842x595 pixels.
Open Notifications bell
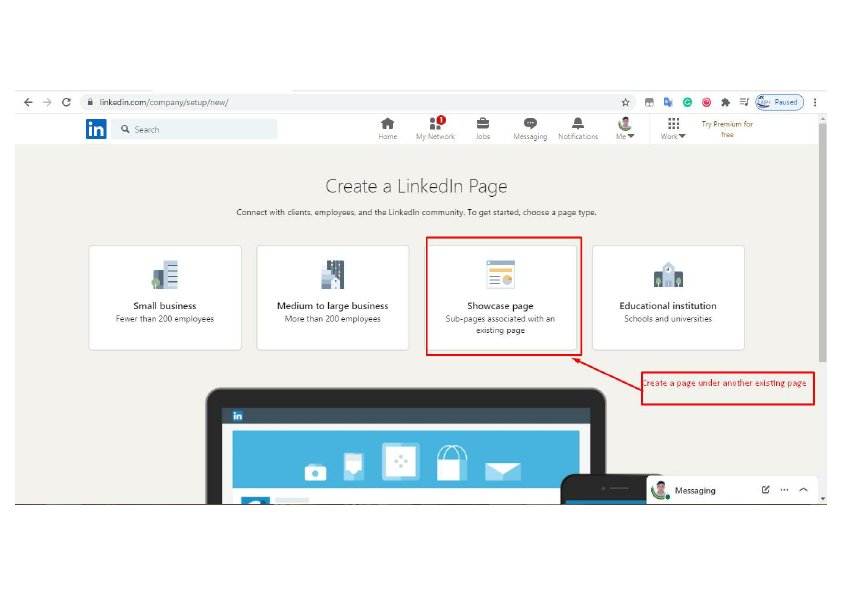click(x=578, y=129)
